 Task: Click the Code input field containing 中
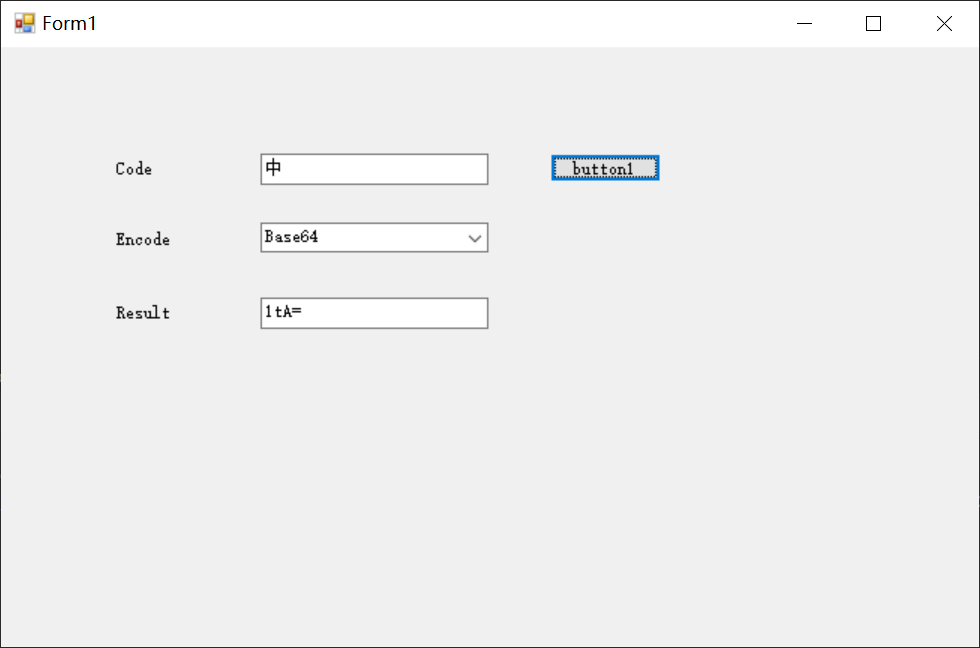click(374, 169)
